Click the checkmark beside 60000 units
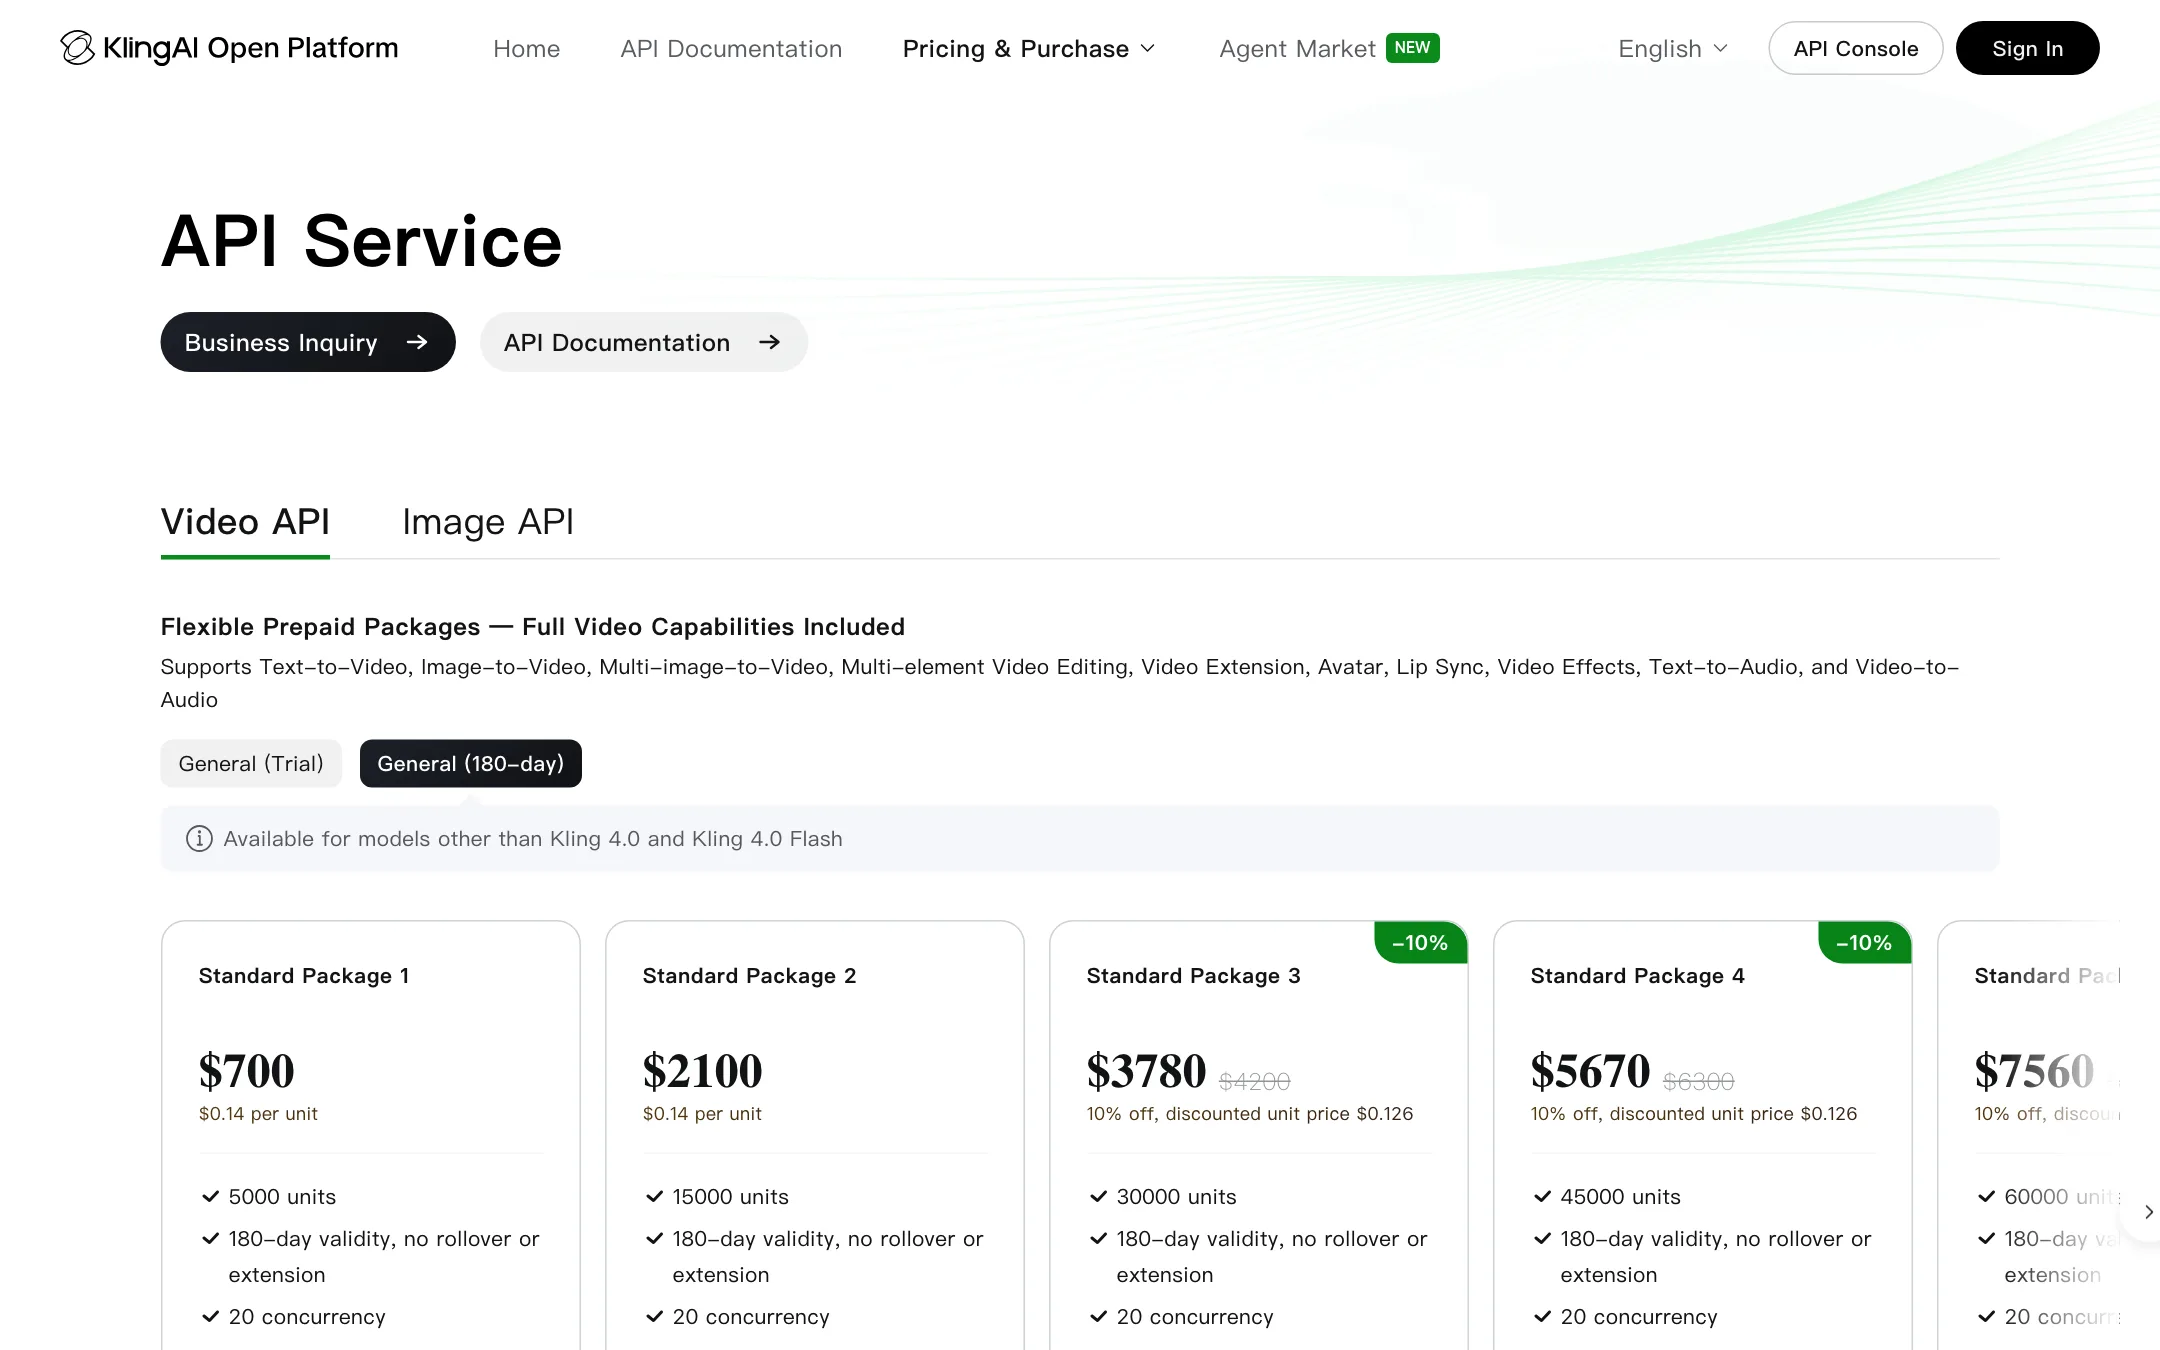The height and width of the screenshot is (1350, 2160). pyautogui.click(x=1986, y=1196)
